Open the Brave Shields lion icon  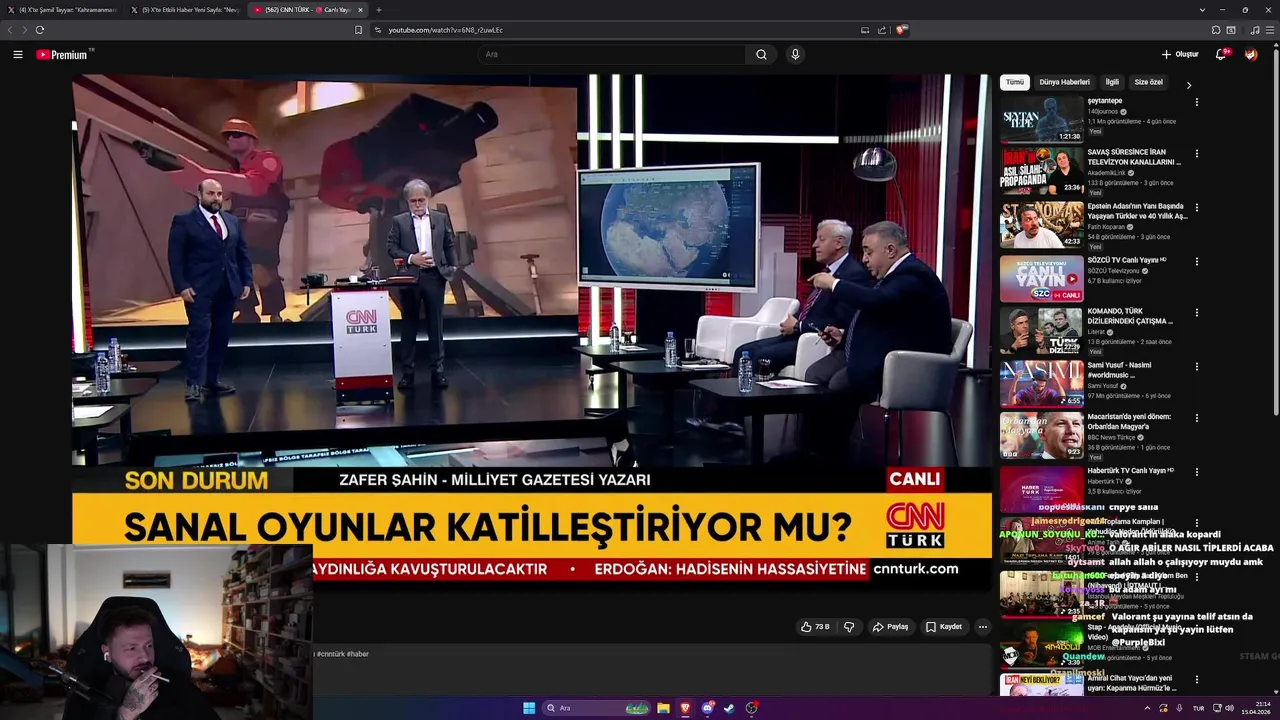coord(900,30)
